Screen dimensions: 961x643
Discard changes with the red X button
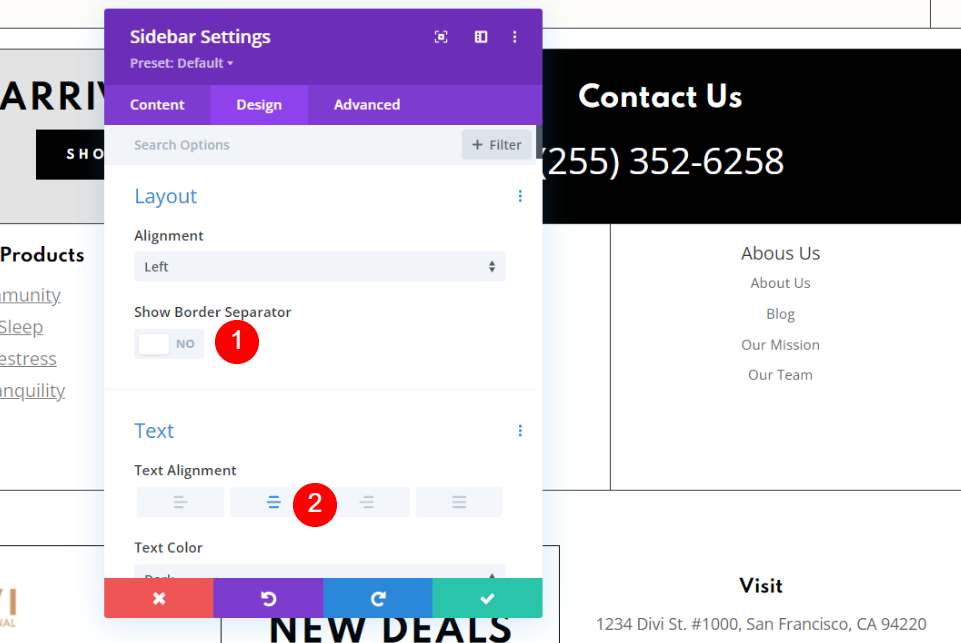tap(159, 598)
